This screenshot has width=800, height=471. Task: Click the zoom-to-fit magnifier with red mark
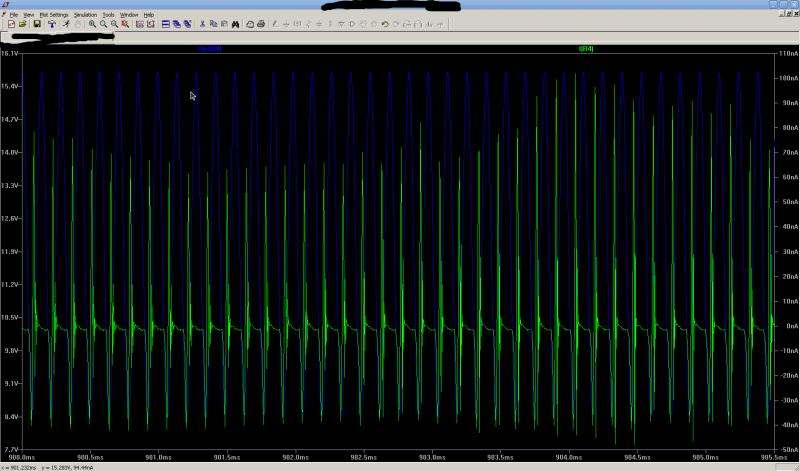tap(125, 24)
